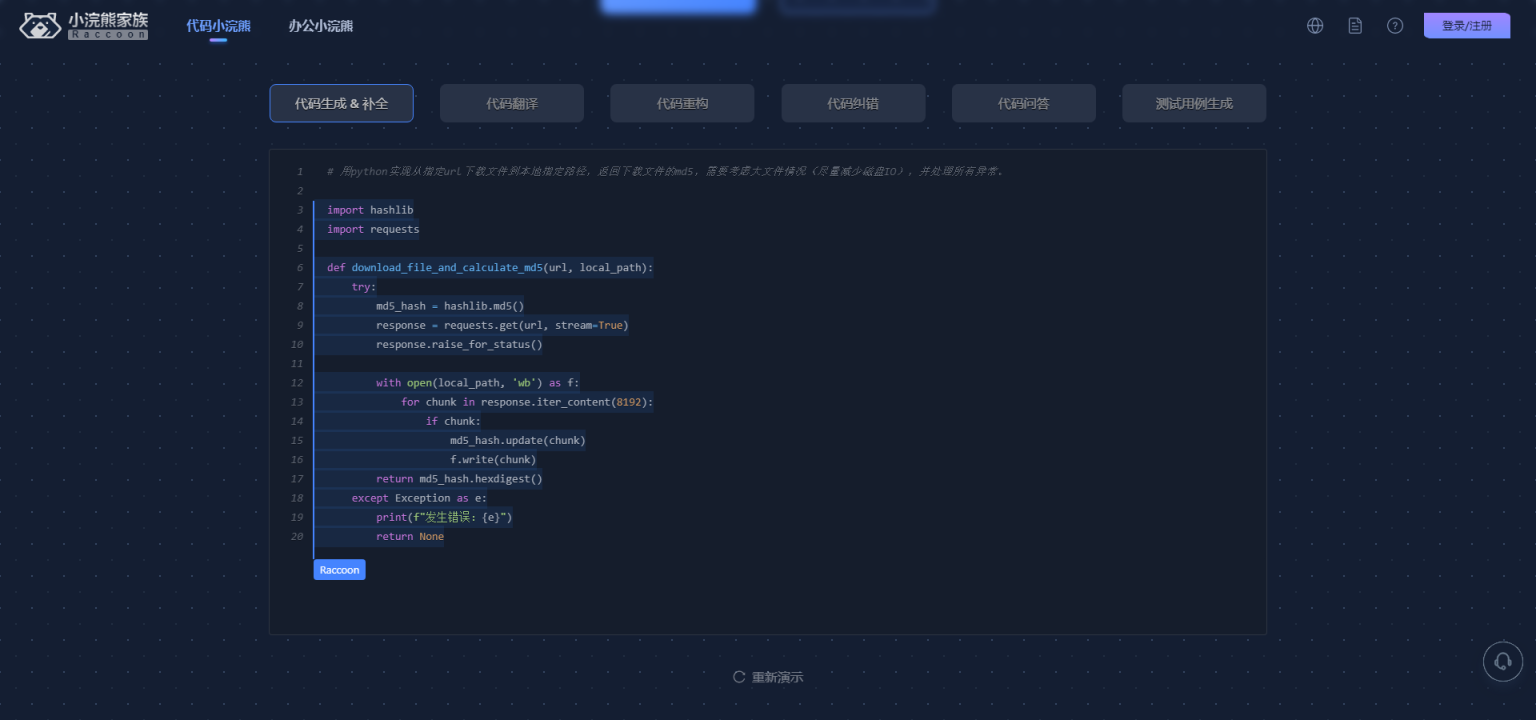Click the comment on code line 1
The image size is (1536, 720).
tap(664, 171)
